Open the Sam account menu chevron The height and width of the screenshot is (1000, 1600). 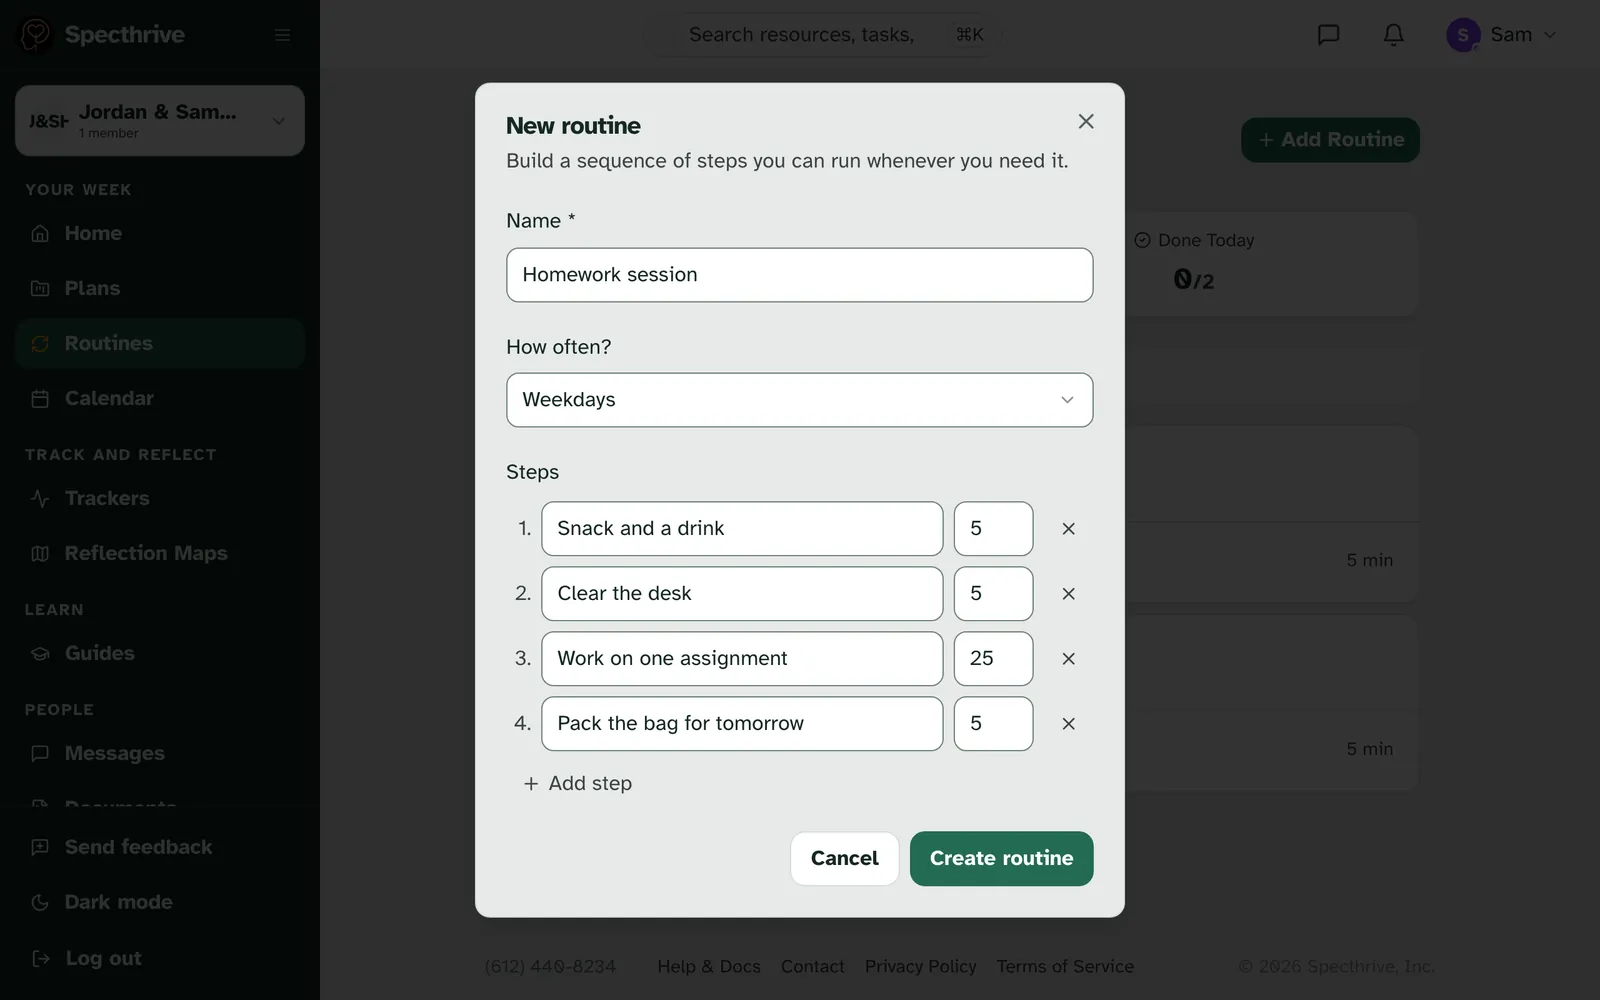pyautogui.click(x=1550, y=35)
